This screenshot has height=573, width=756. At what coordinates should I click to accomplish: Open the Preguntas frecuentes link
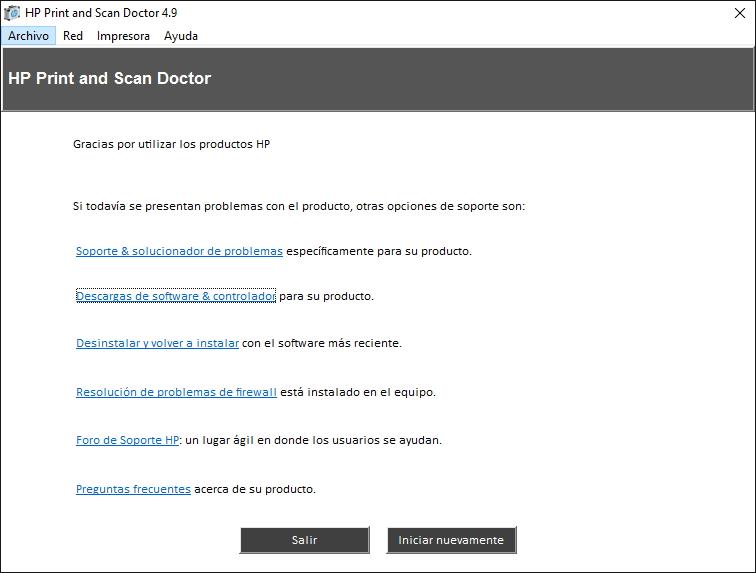coord(133,489)
